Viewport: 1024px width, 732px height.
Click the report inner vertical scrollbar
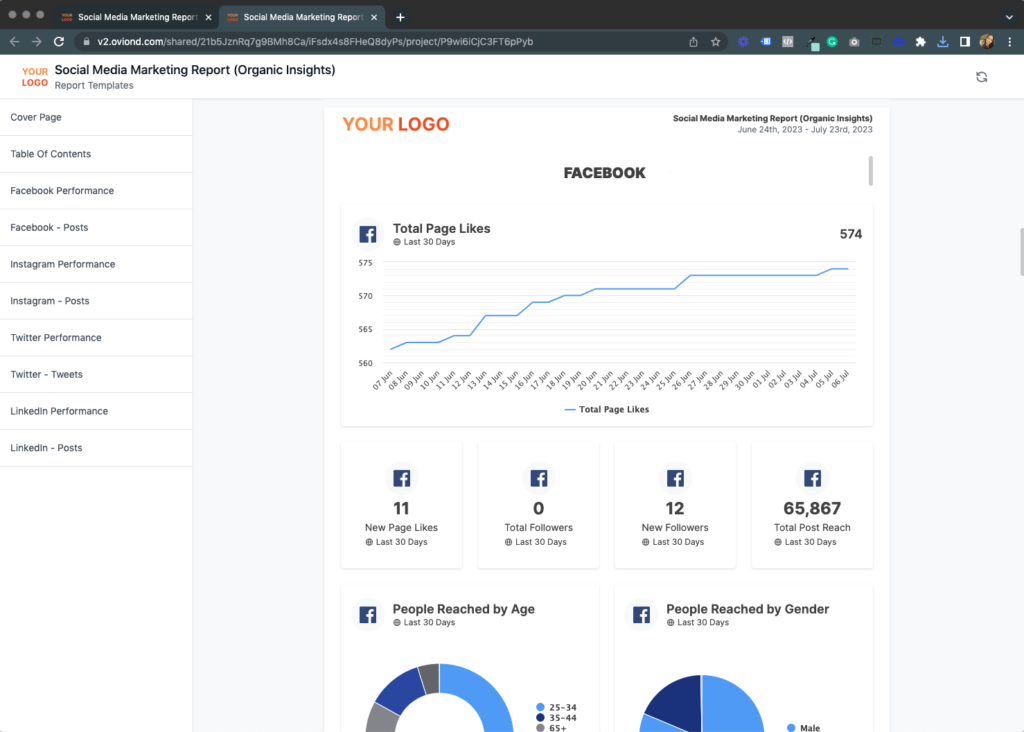(871, 170)
